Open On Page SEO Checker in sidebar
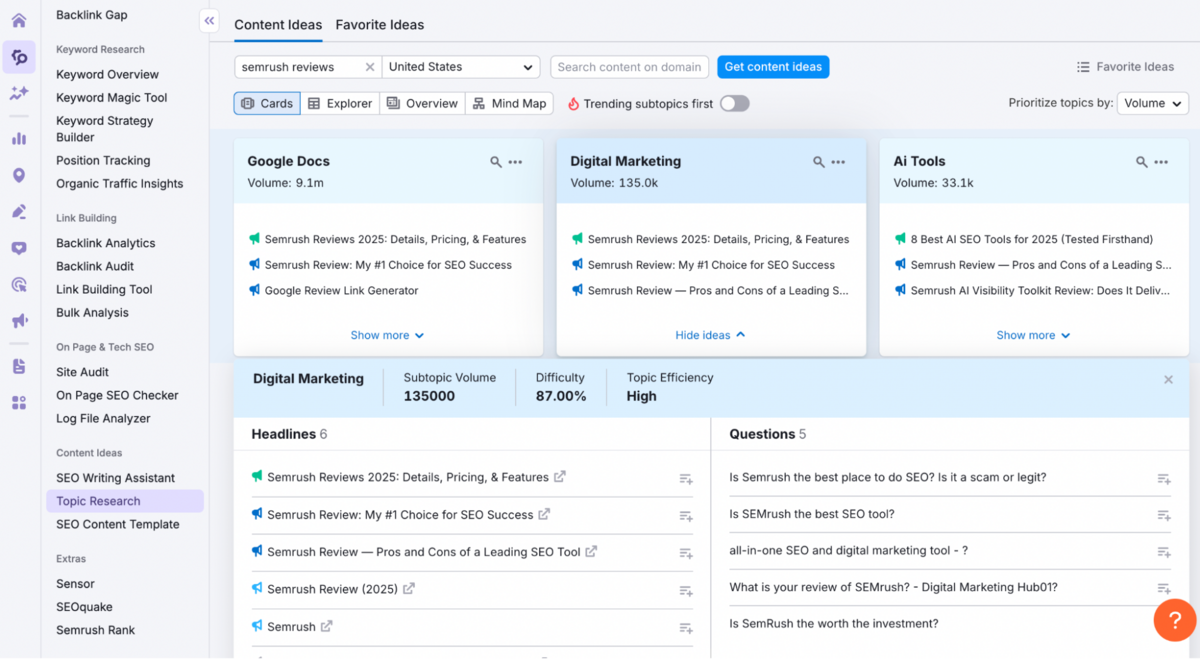Screen dimensions: 1200x659 (x=118, y=395)
